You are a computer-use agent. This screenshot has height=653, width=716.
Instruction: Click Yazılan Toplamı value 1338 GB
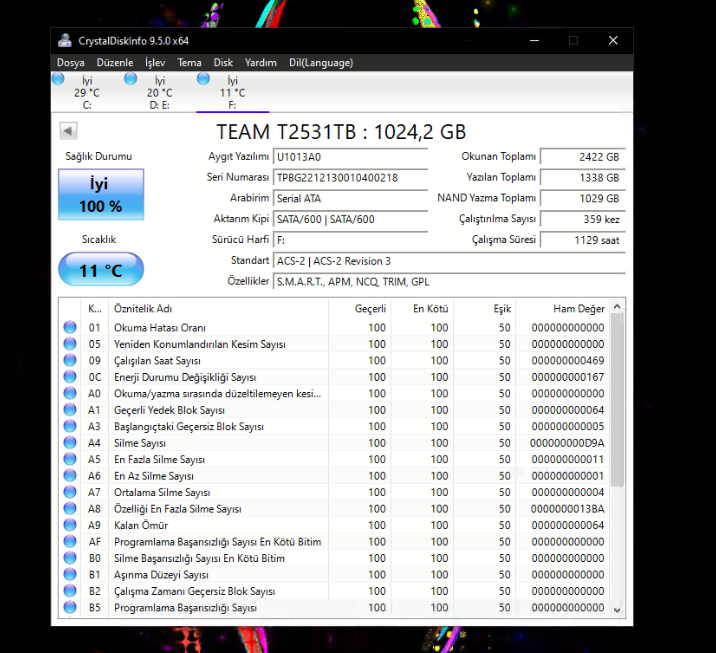tap(583, 178)
